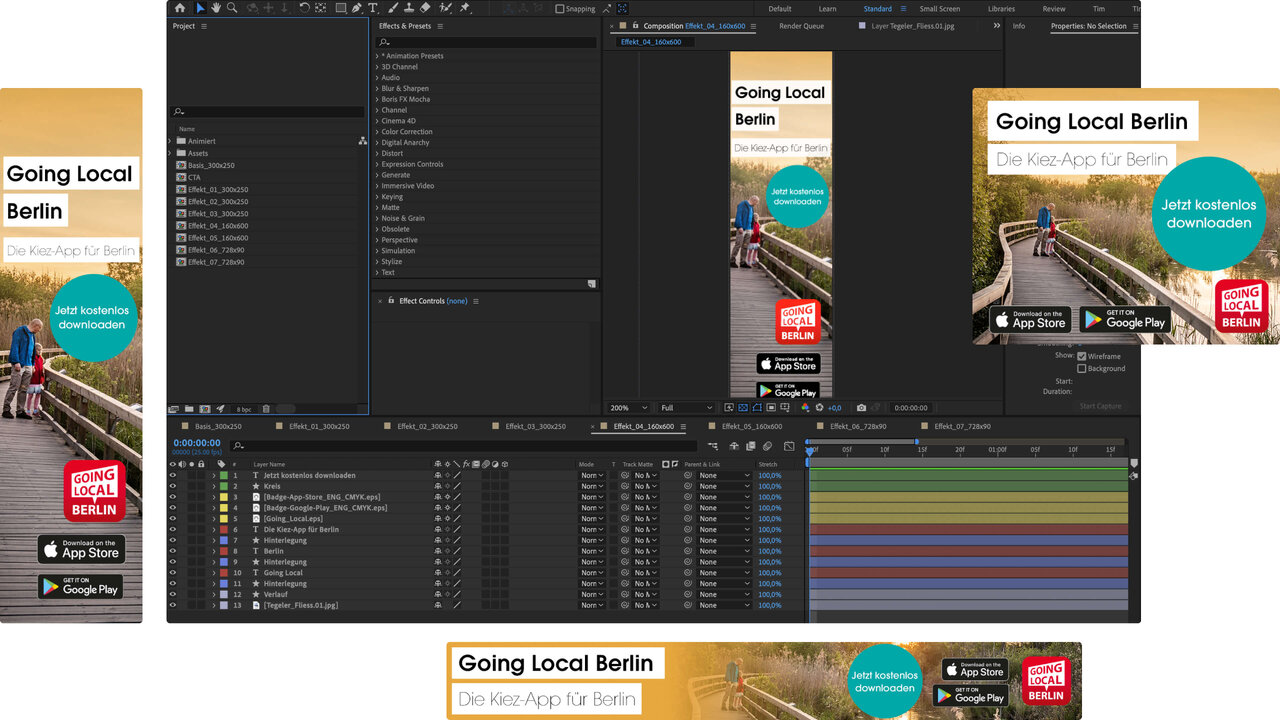The image size is (1280, 720).
Task: Toggle the Background checkbox
Action: pyautogui.click(x=1081, y=368)
